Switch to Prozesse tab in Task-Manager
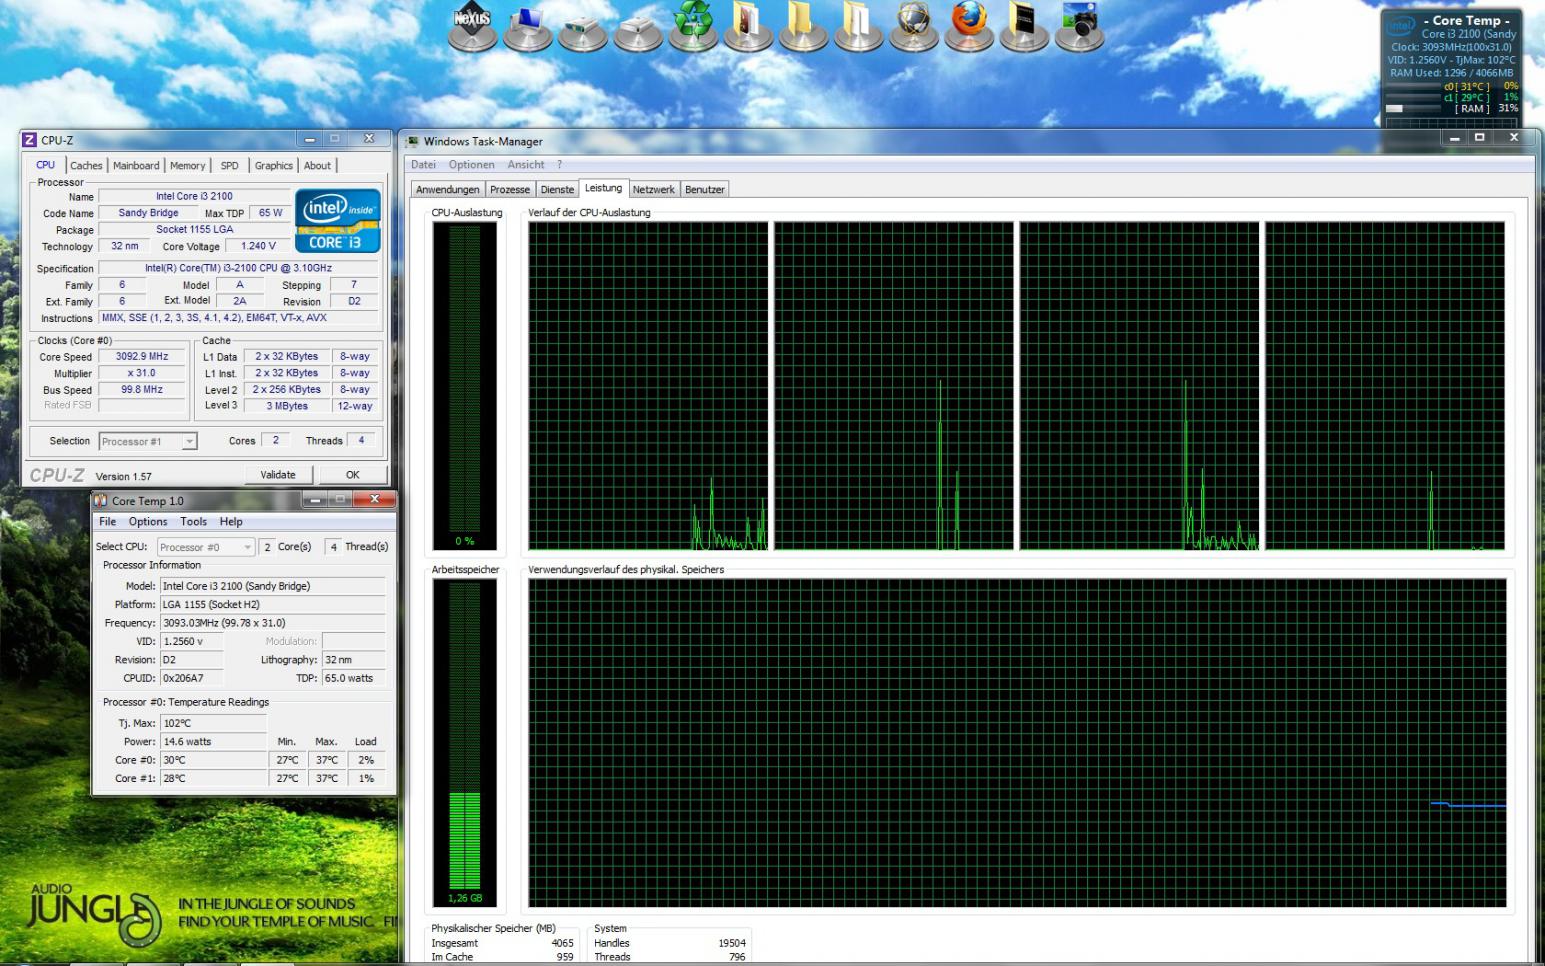Image resolution: width=1545 pixels, height=966 pixels. click(510, 189)
